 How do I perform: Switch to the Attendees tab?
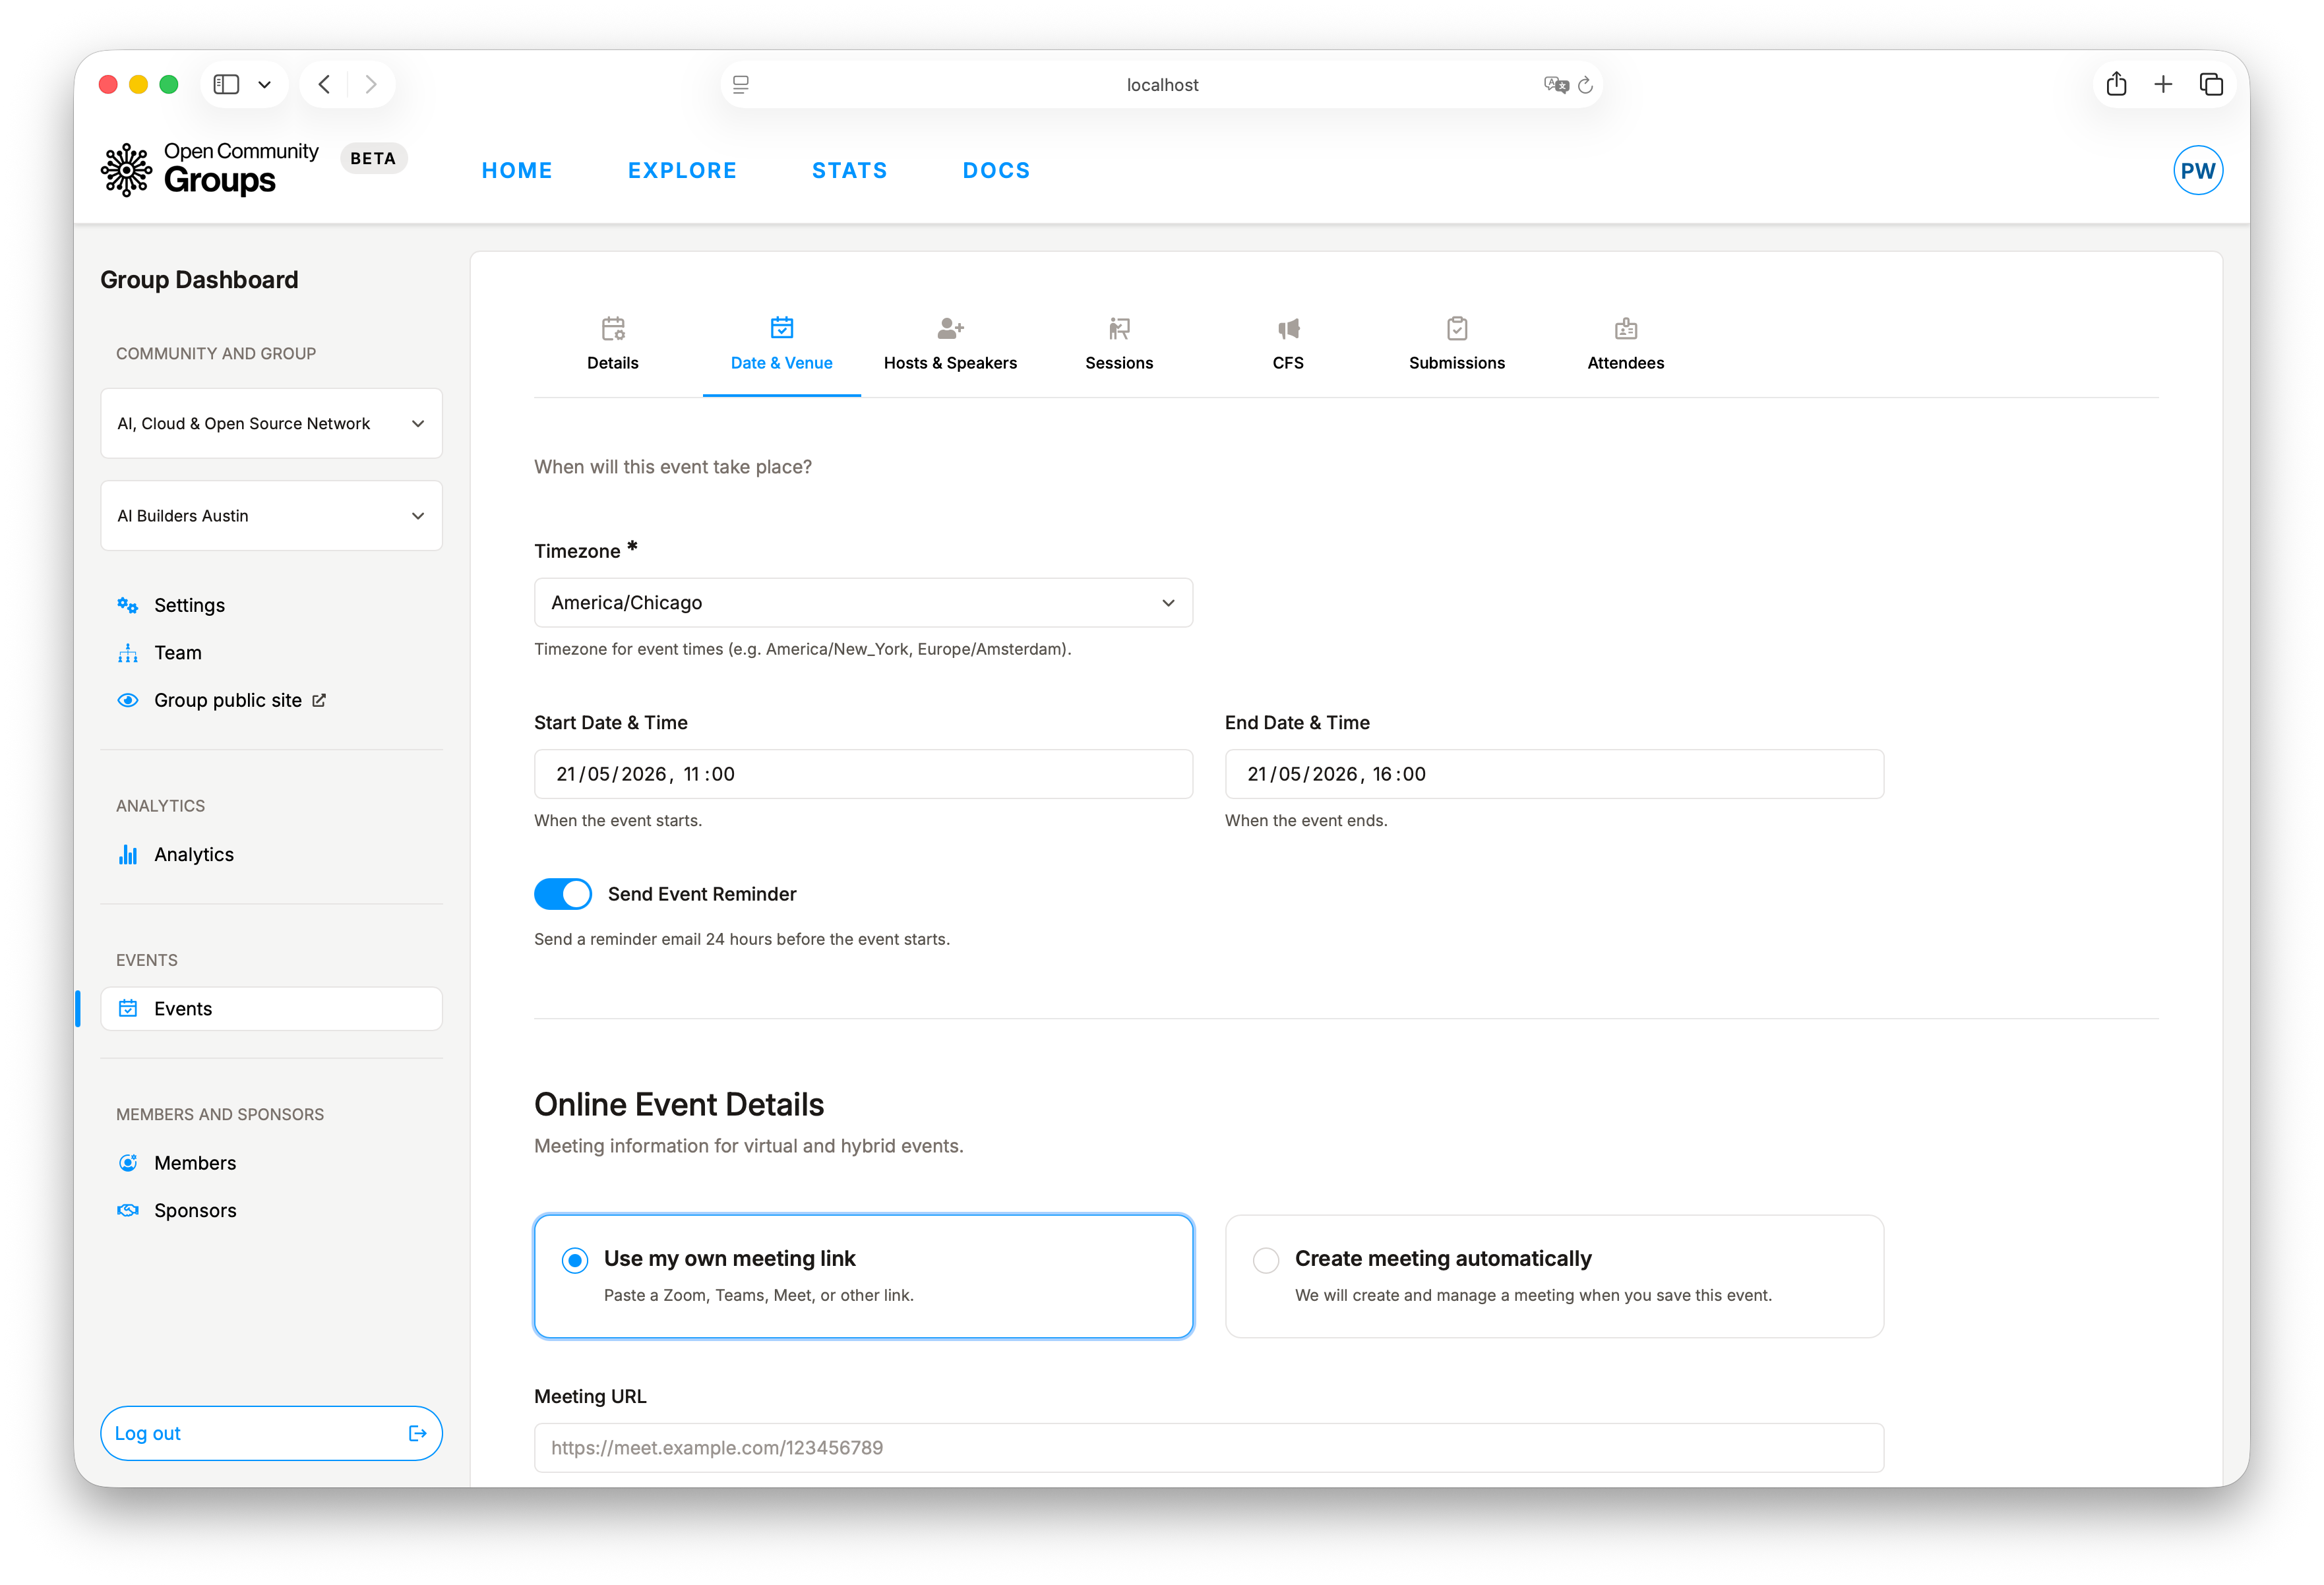click(x=1626, y=345)
